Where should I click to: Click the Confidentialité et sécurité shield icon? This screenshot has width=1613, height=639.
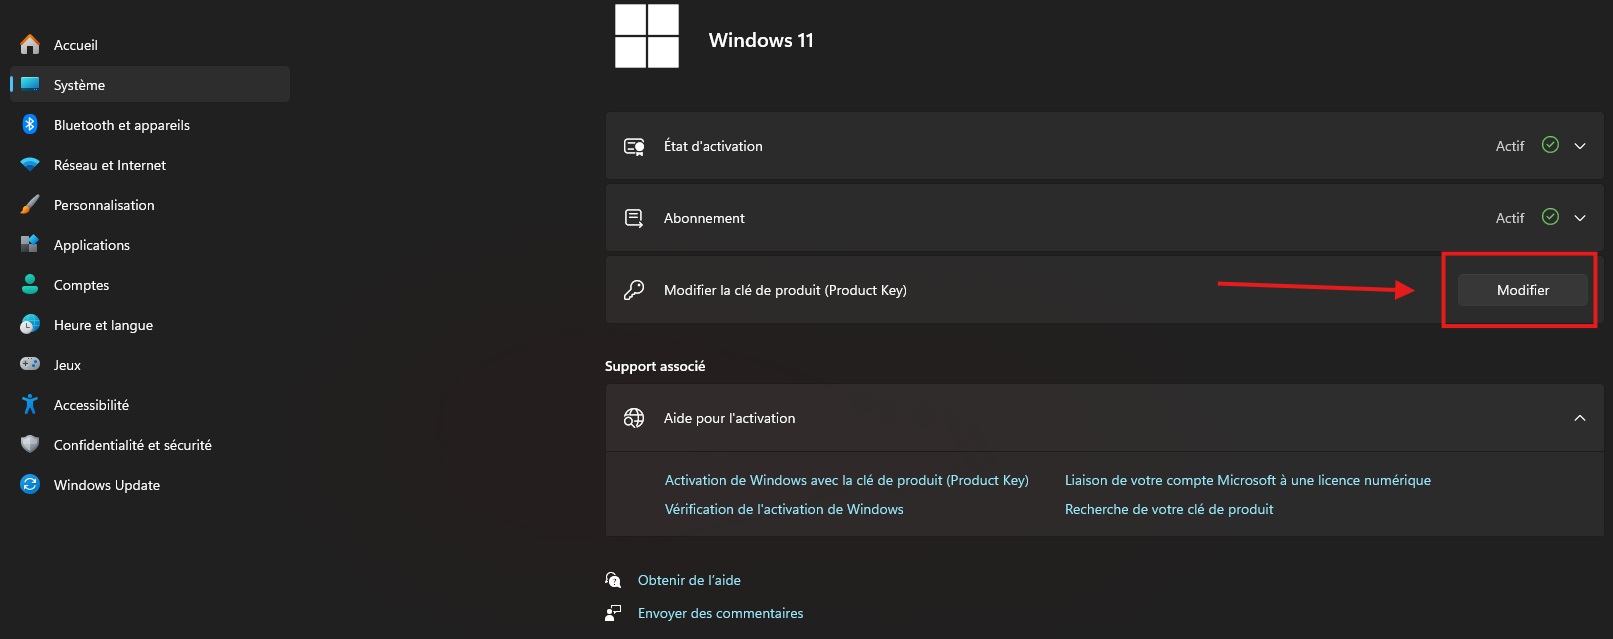[30, 444]
